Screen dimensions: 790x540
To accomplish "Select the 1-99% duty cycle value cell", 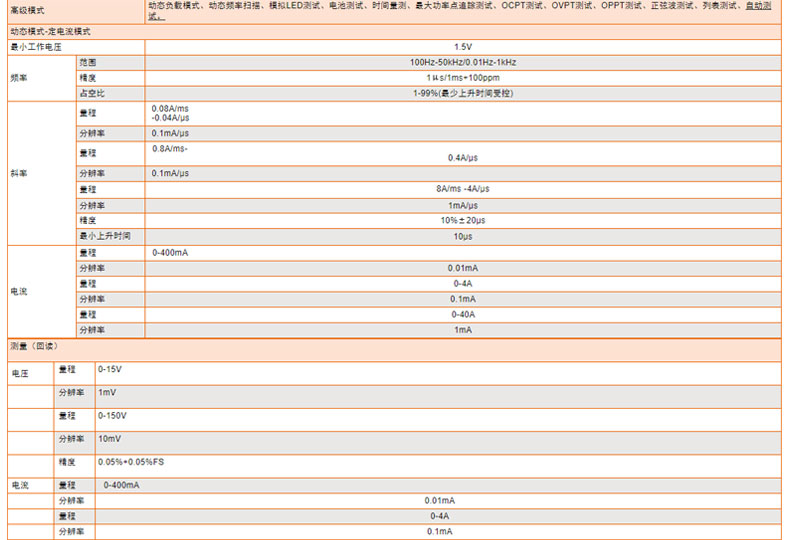I will pyautogui.click(x=462, y=93).
